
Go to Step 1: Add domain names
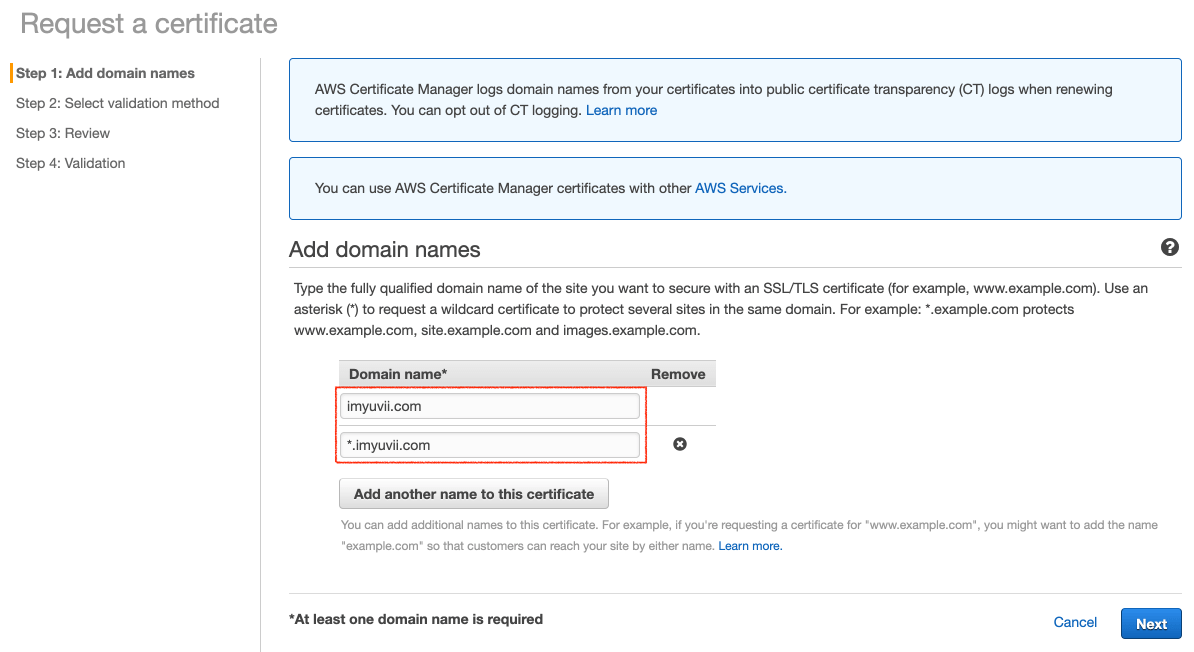pos(105,73)
